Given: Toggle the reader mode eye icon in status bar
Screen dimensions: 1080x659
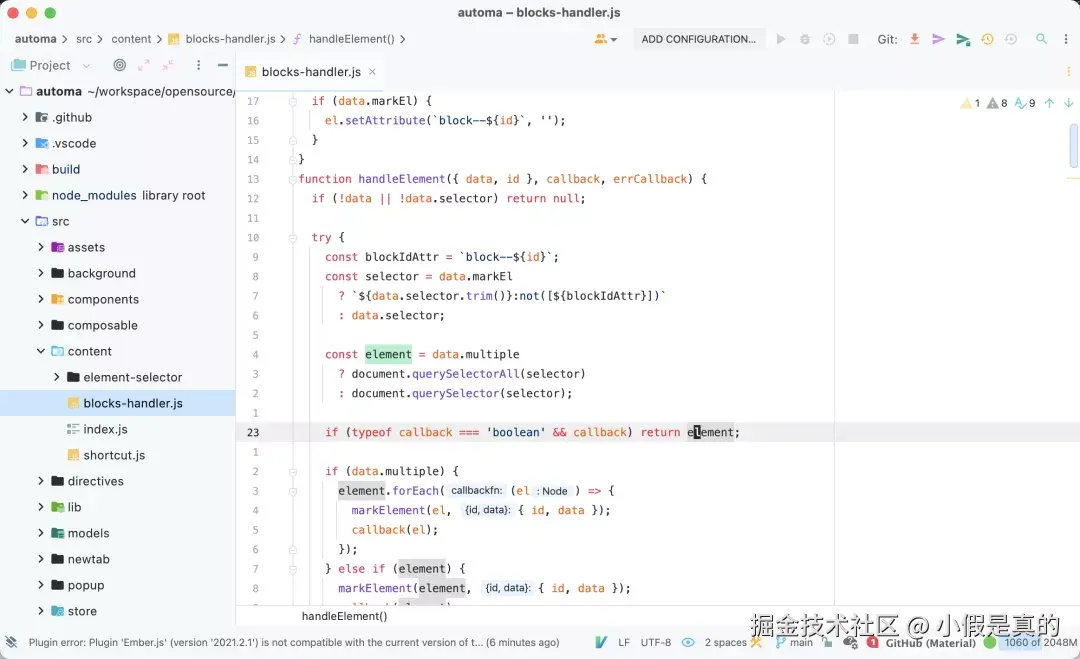Looking at the screenshot, I should click(x=688, y=642).
